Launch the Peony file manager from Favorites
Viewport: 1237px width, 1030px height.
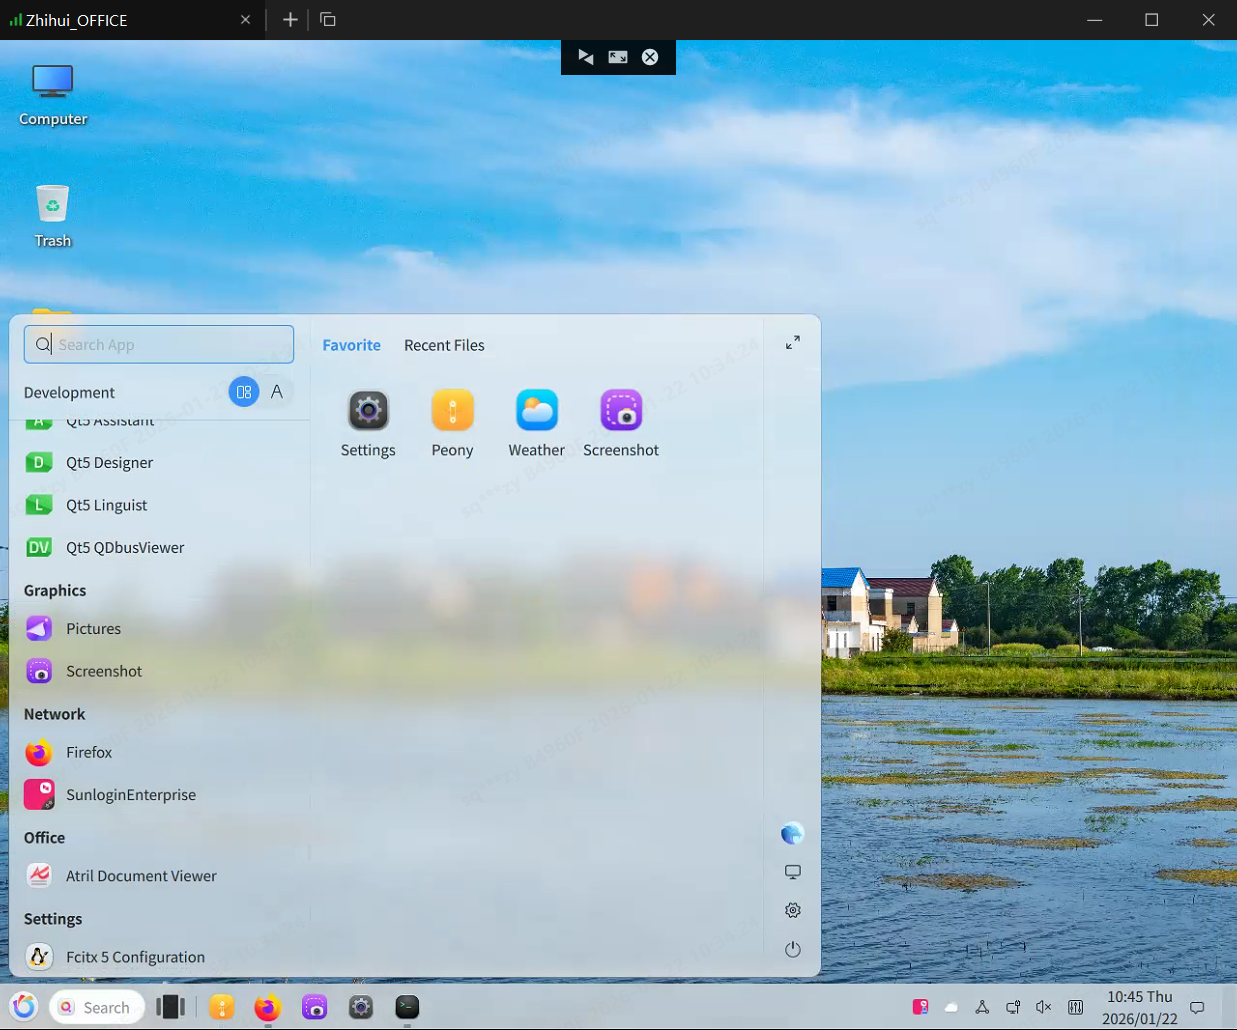(x=452, y=420)
